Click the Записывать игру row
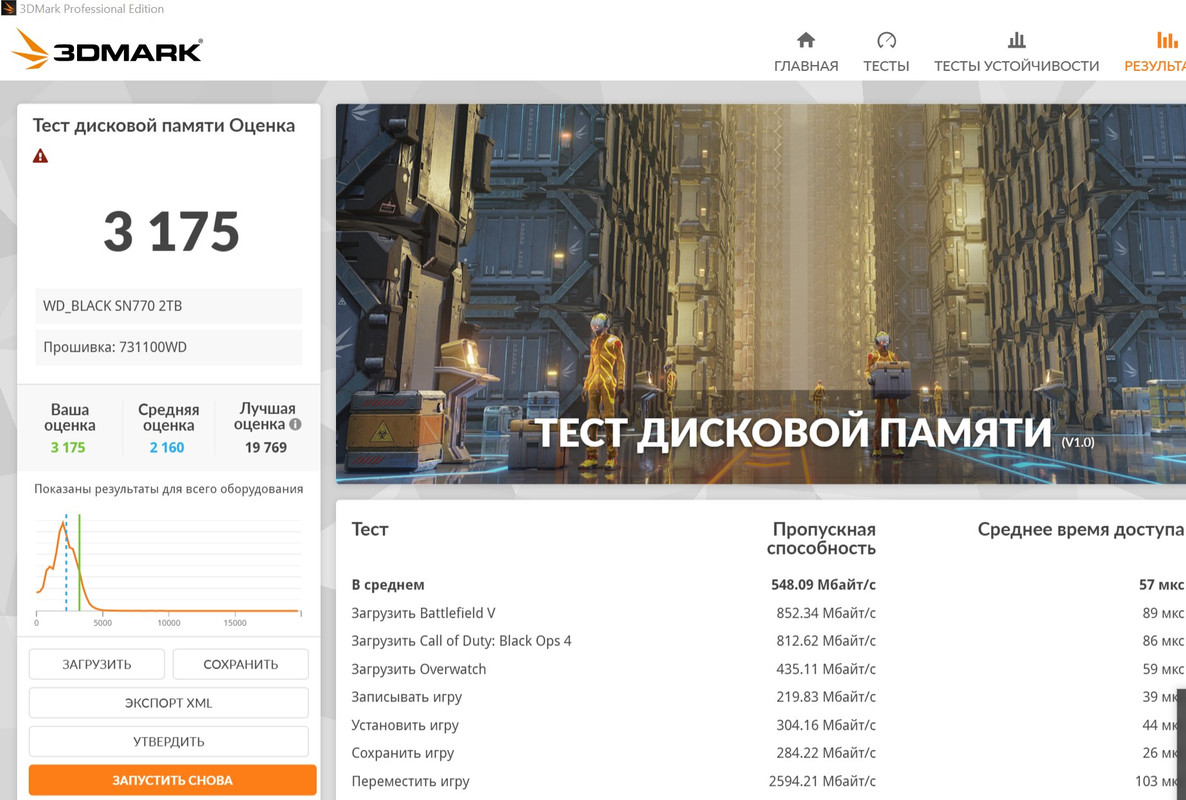This screenshot has width=1186, height=800. click(x=768, y=696)
